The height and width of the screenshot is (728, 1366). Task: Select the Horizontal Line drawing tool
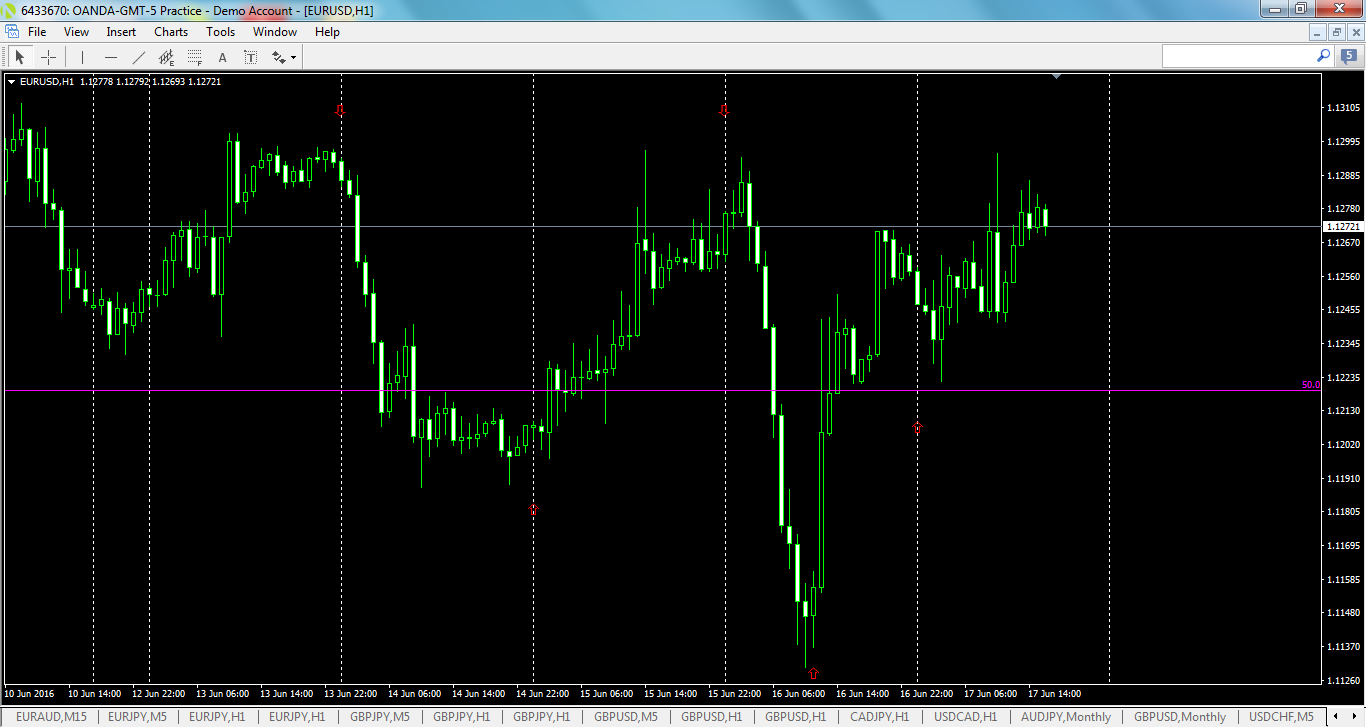click(x=110, y=57)
